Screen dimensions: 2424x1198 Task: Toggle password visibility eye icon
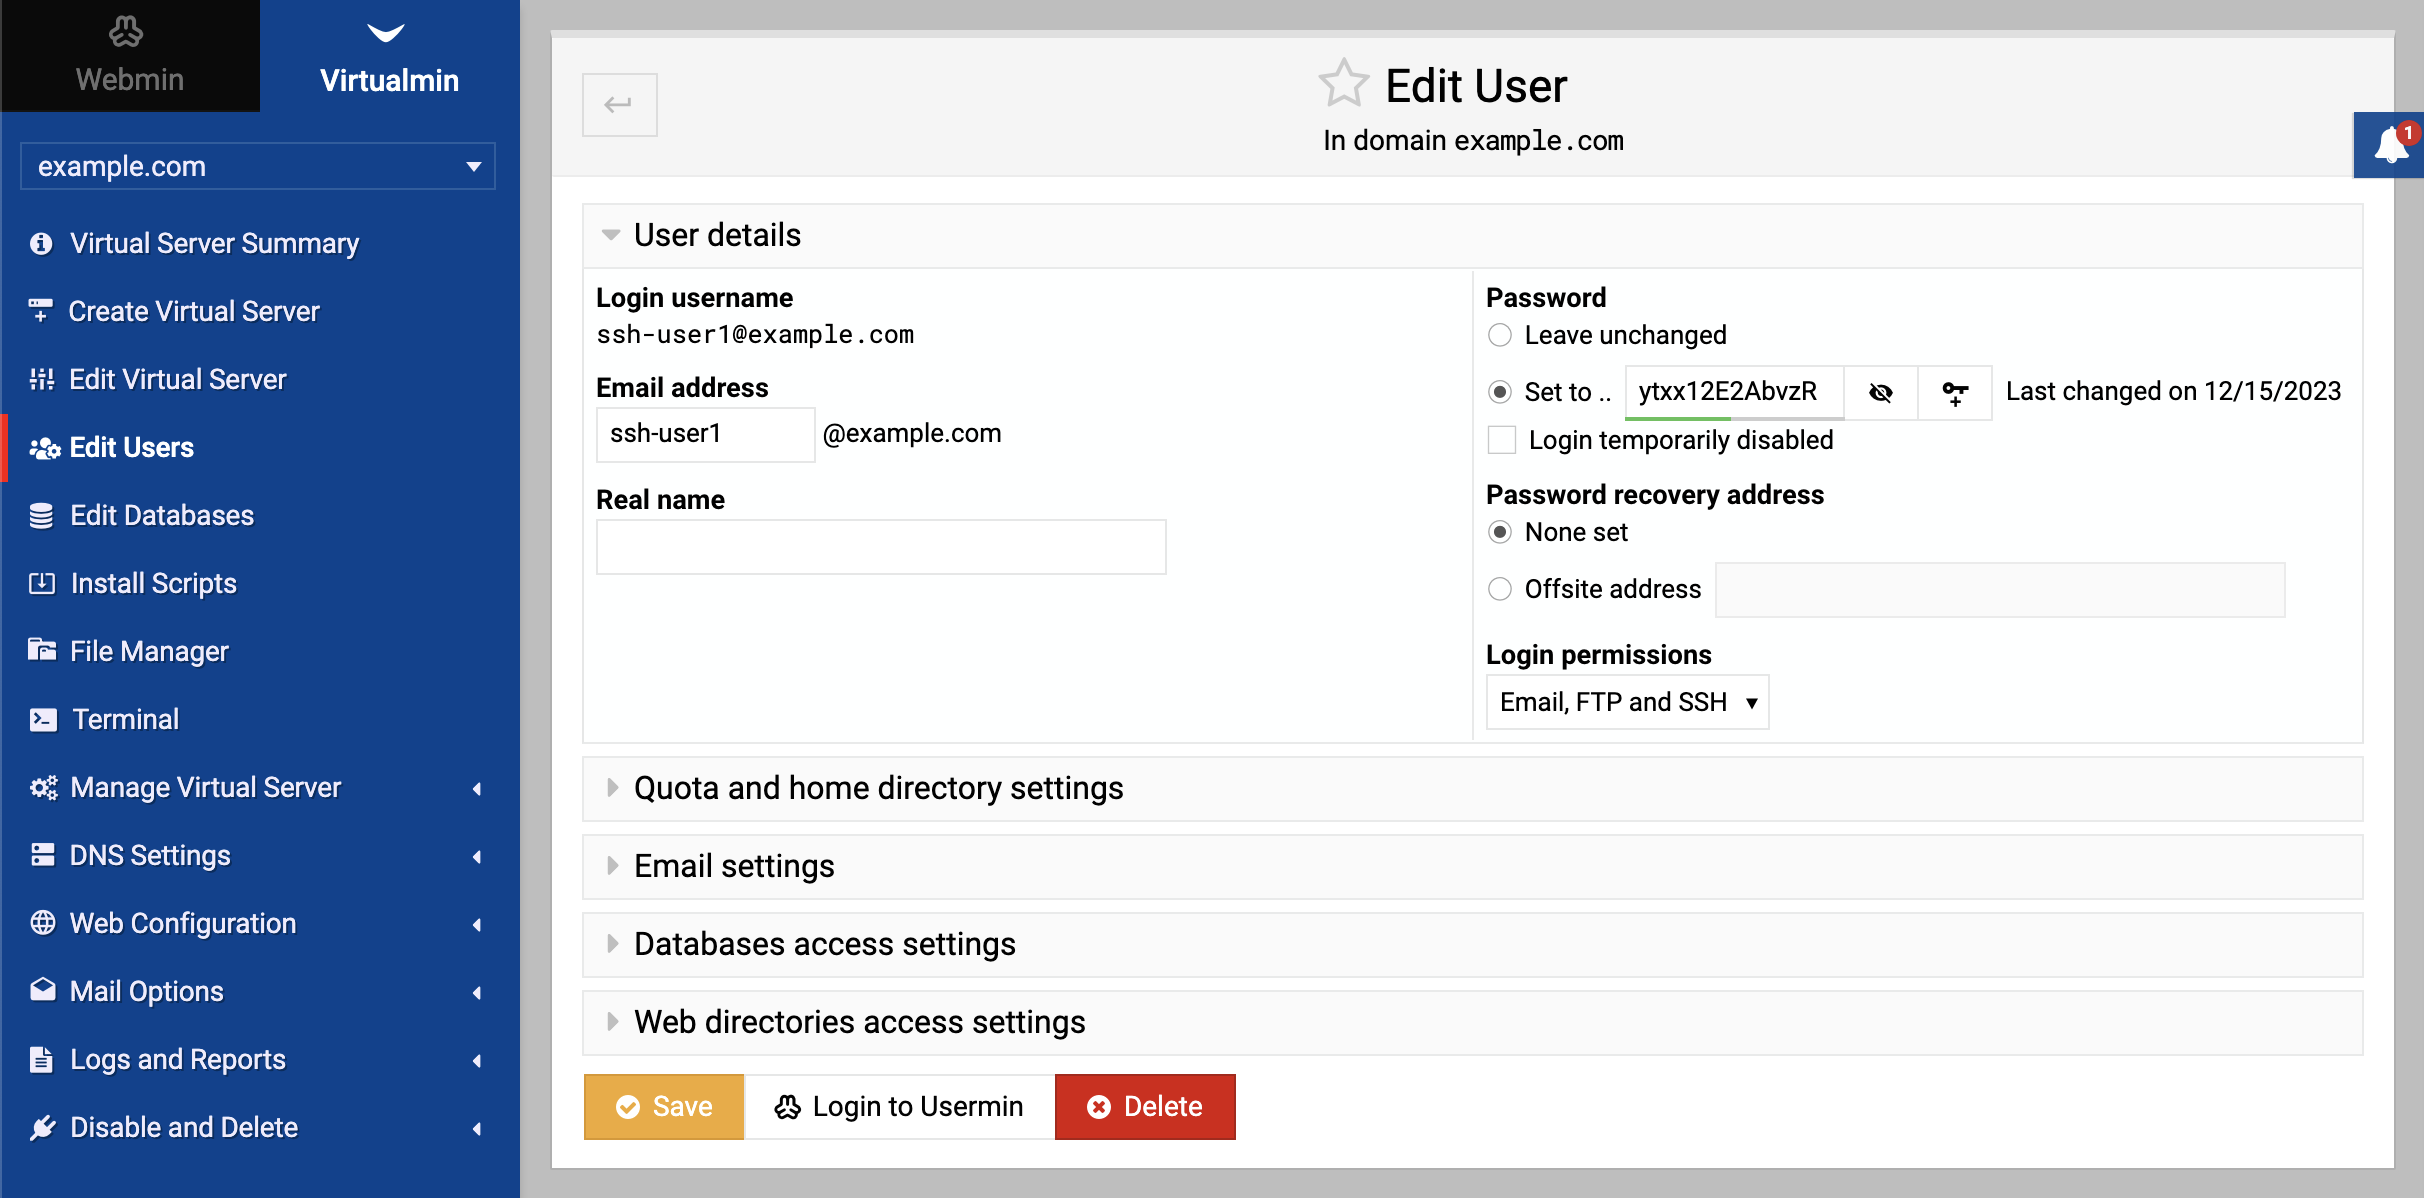(1880, 392)
